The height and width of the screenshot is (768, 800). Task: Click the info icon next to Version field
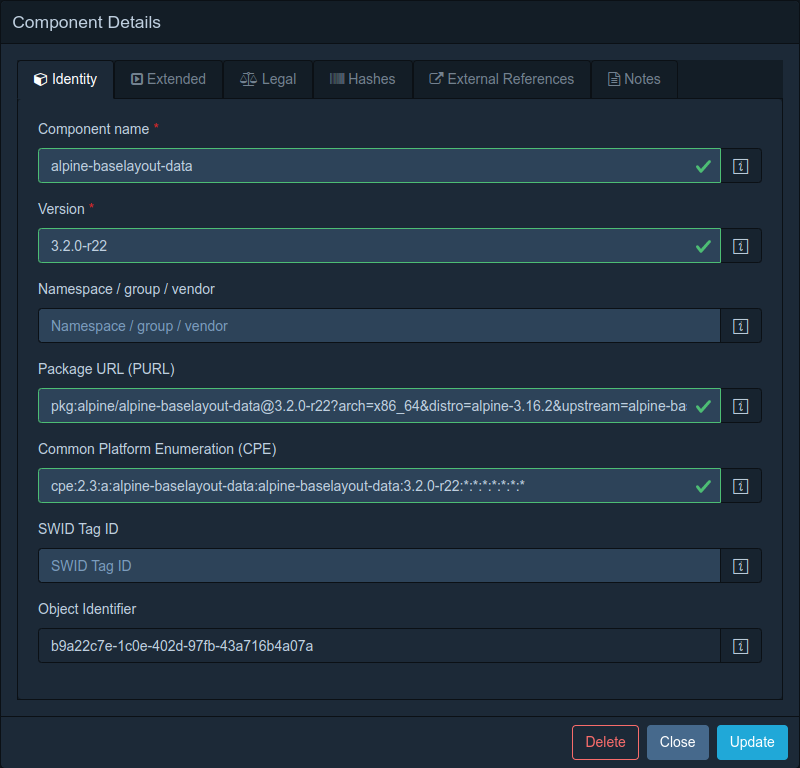pos(741,245)
